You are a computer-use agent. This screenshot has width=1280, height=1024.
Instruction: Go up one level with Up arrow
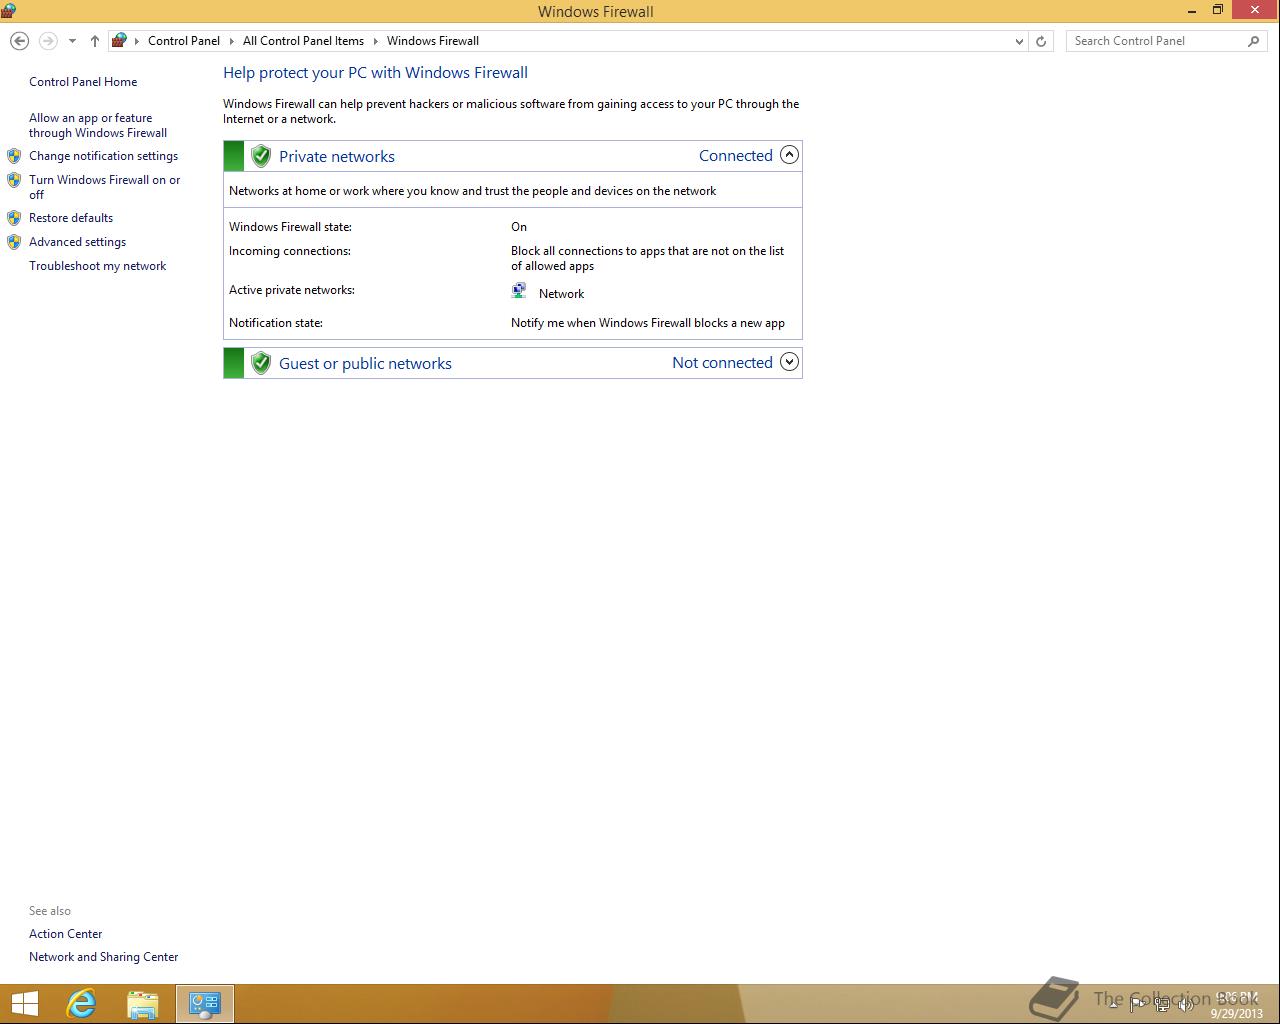(95, 41)
